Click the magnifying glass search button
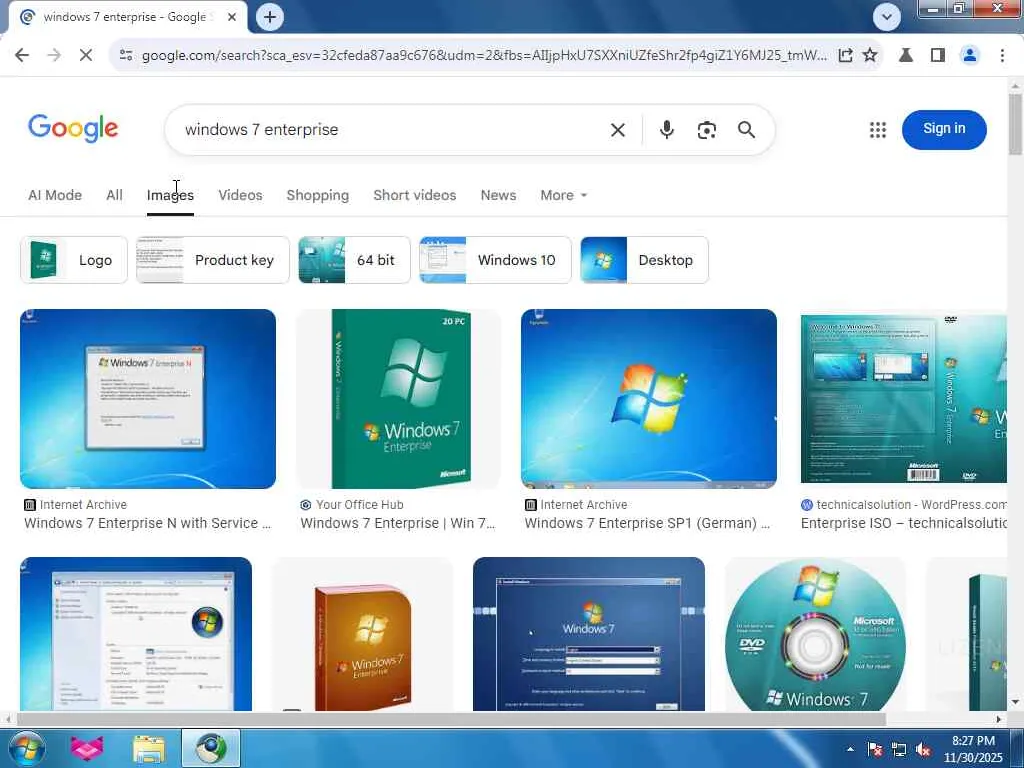1024x768 pixels. [746, 130]
